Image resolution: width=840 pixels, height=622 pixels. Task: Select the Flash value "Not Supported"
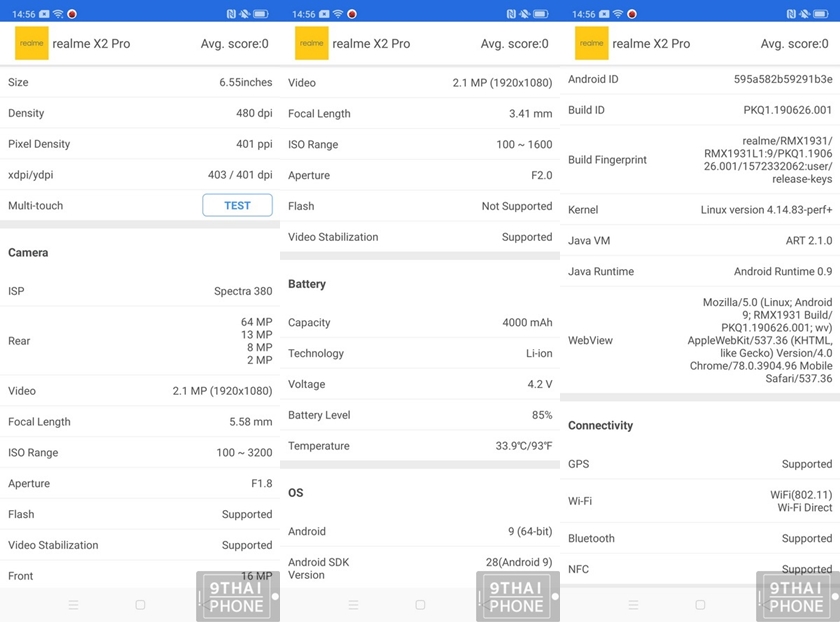click(517, 206)
